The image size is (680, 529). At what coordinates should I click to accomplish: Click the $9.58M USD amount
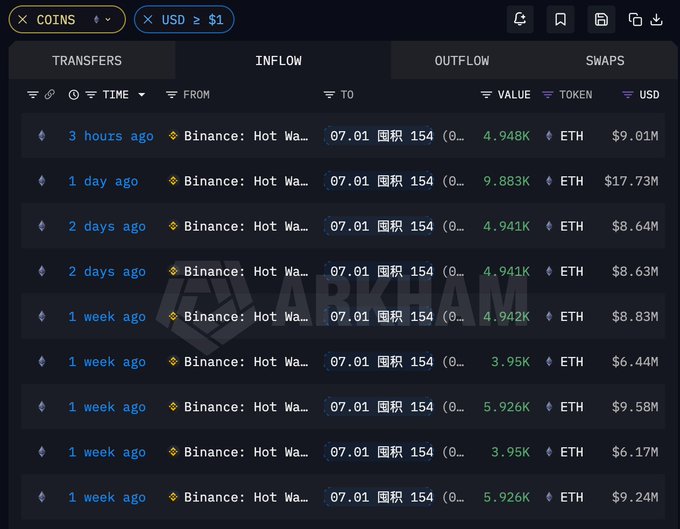click(635, 407)
